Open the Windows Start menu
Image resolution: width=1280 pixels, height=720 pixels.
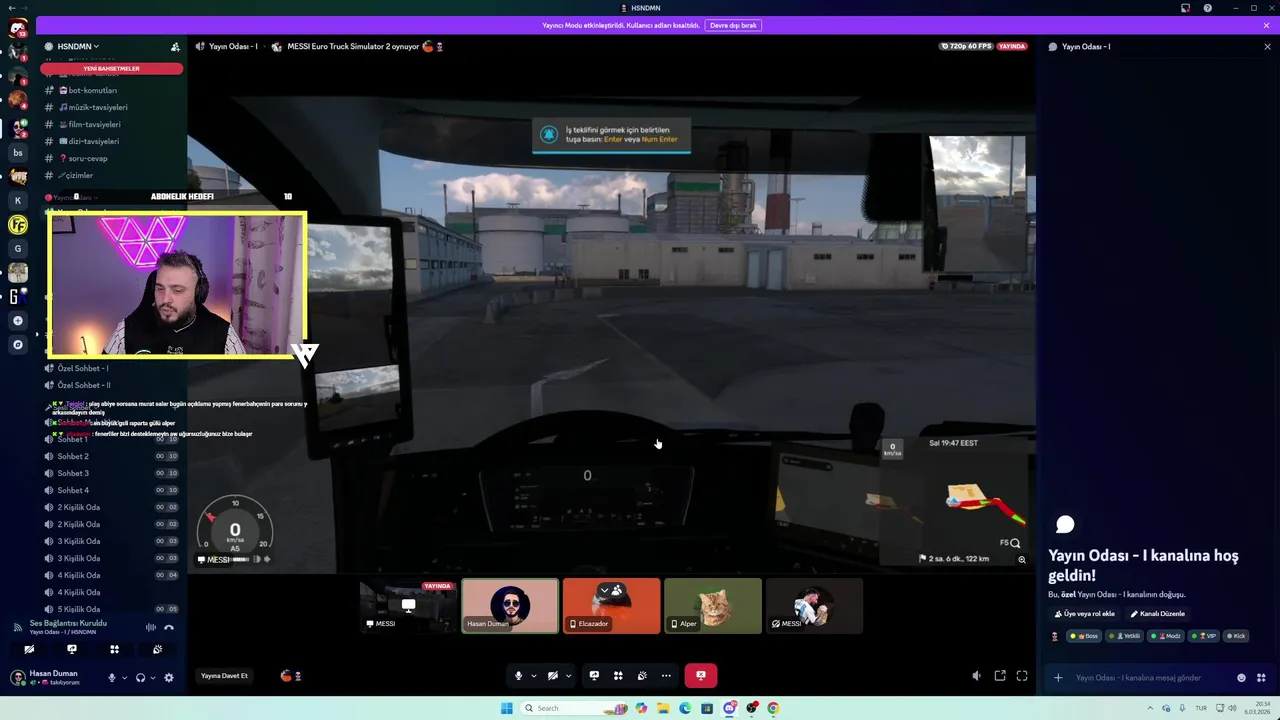[x=506, y=708]
